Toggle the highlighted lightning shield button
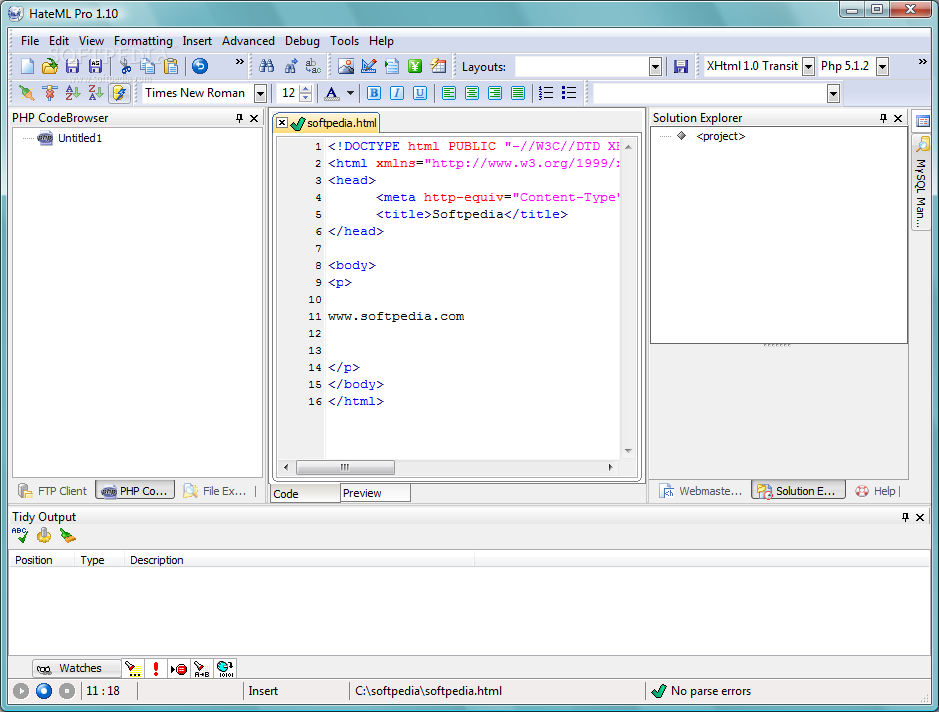Viewport: 939px width, 712px height. [120, 93]
